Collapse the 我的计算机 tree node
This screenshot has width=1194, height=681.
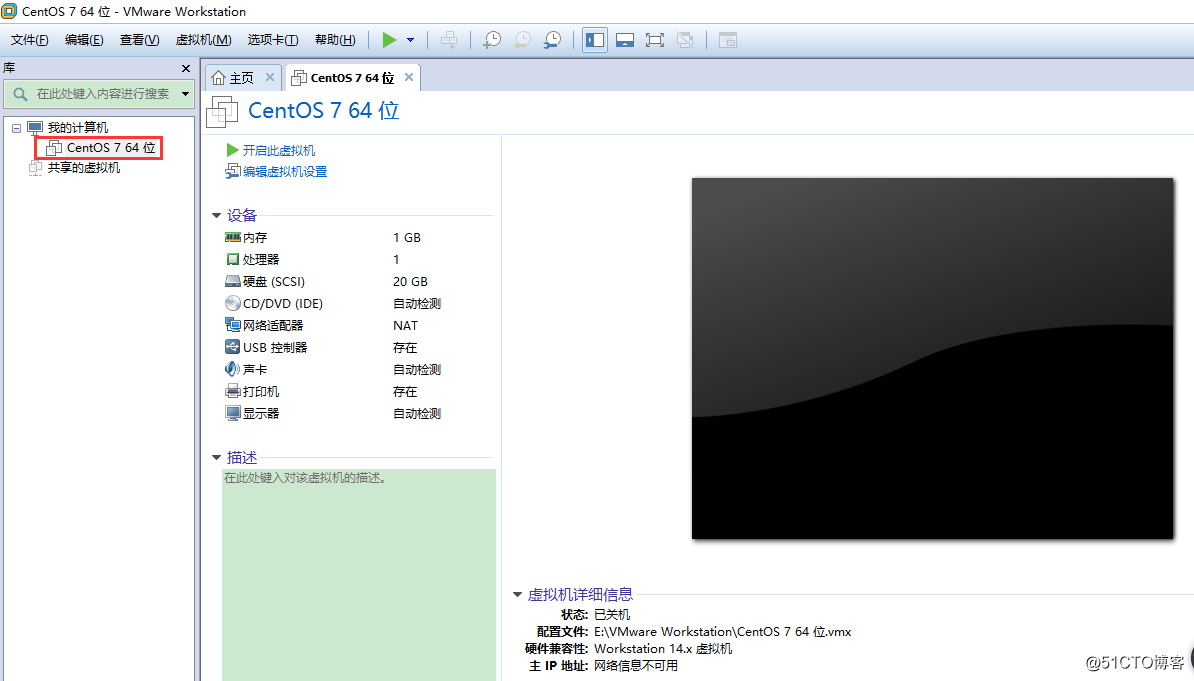click(x=16, y=128)
